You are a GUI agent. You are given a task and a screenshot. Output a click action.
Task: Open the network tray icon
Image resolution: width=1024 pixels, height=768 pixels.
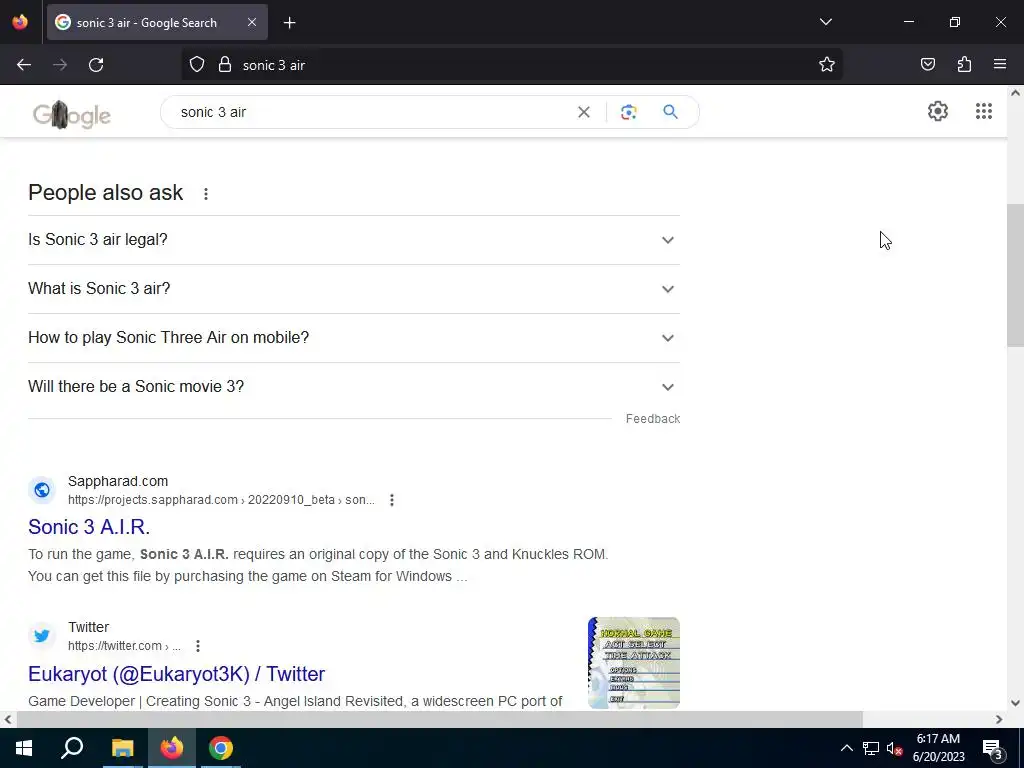click(871, 748)
